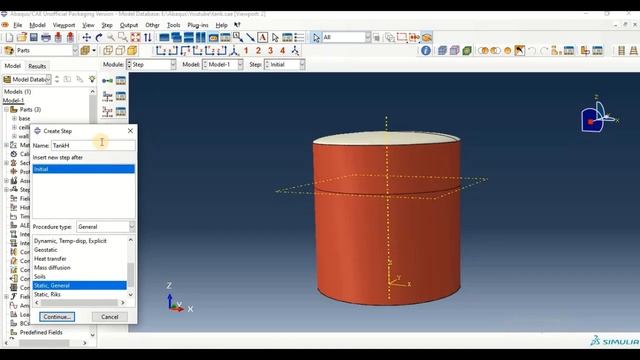This screenshot has height=360, width=640.
Task: Open the Step menu
Action: [107, 25]
